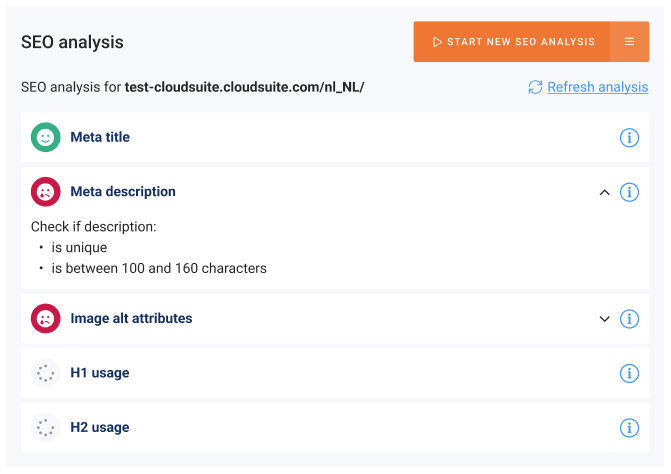Select the H1 usage row label

[99, 373]
